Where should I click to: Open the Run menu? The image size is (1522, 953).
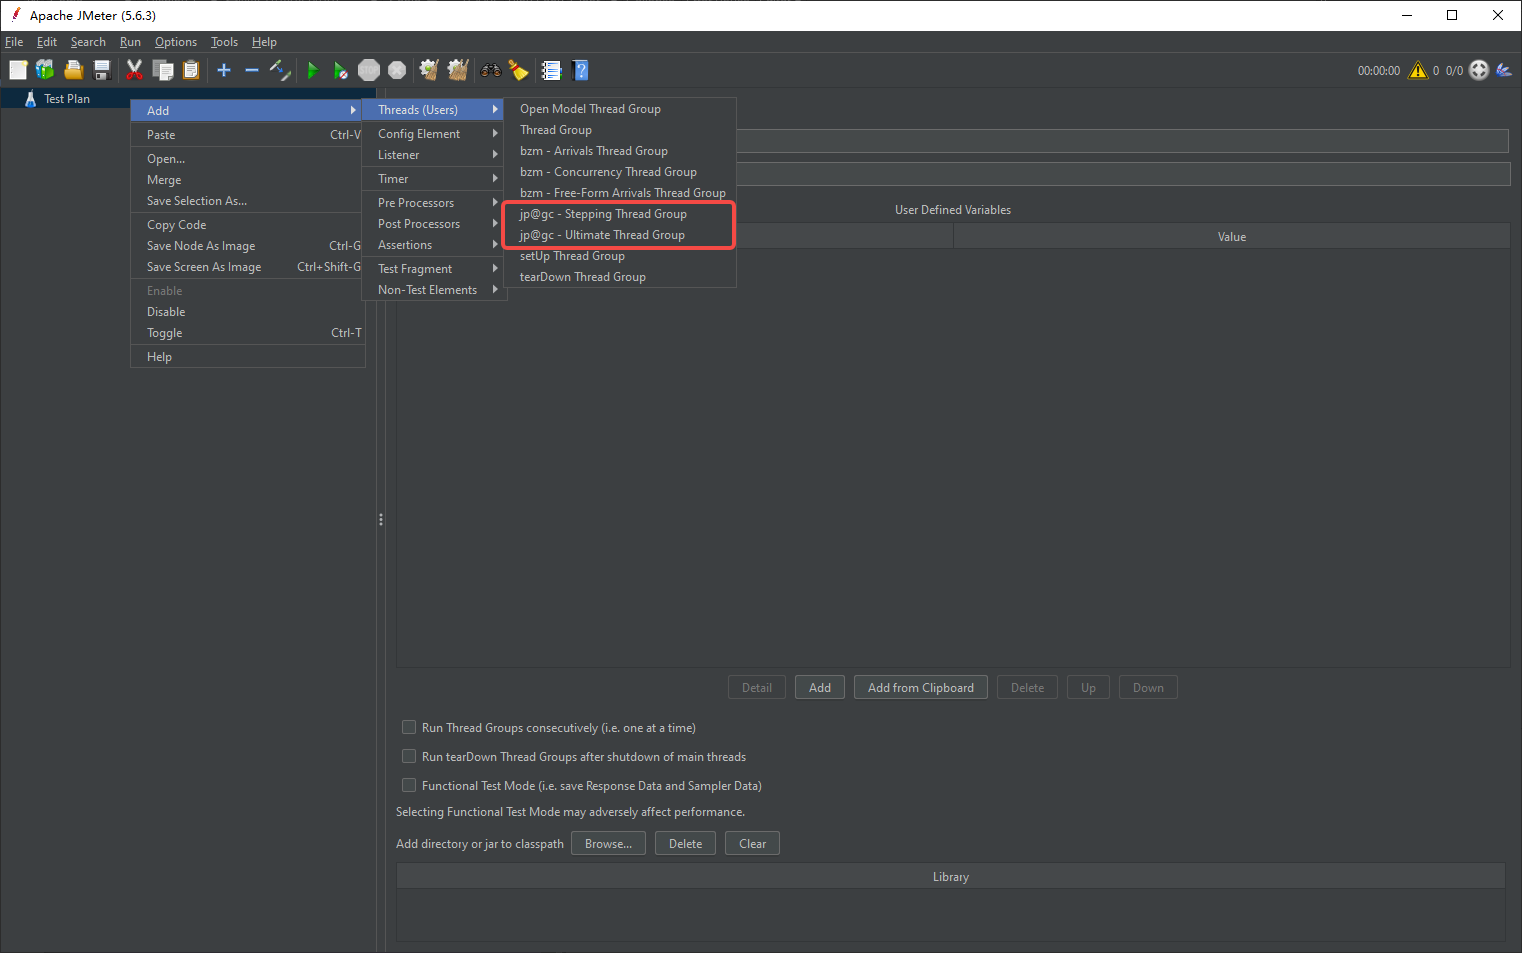130,42
